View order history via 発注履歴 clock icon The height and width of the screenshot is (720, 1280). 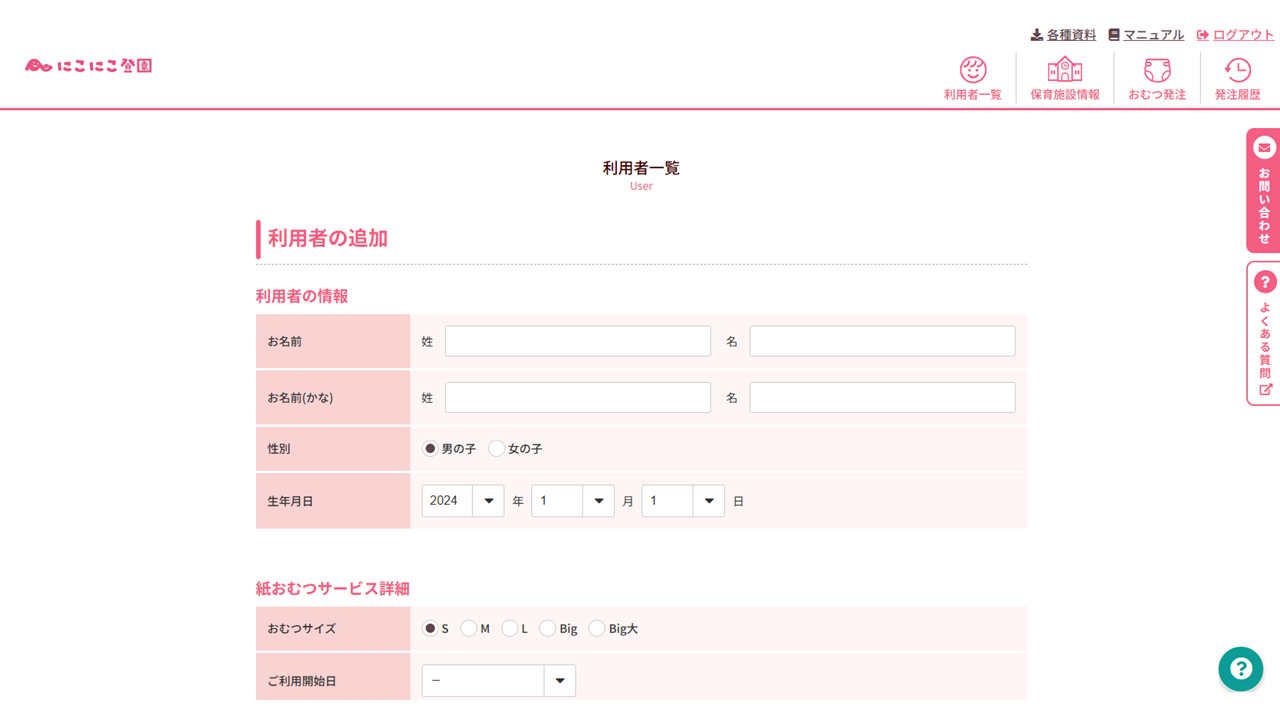pyautogui.click(x=1237, y=70)
